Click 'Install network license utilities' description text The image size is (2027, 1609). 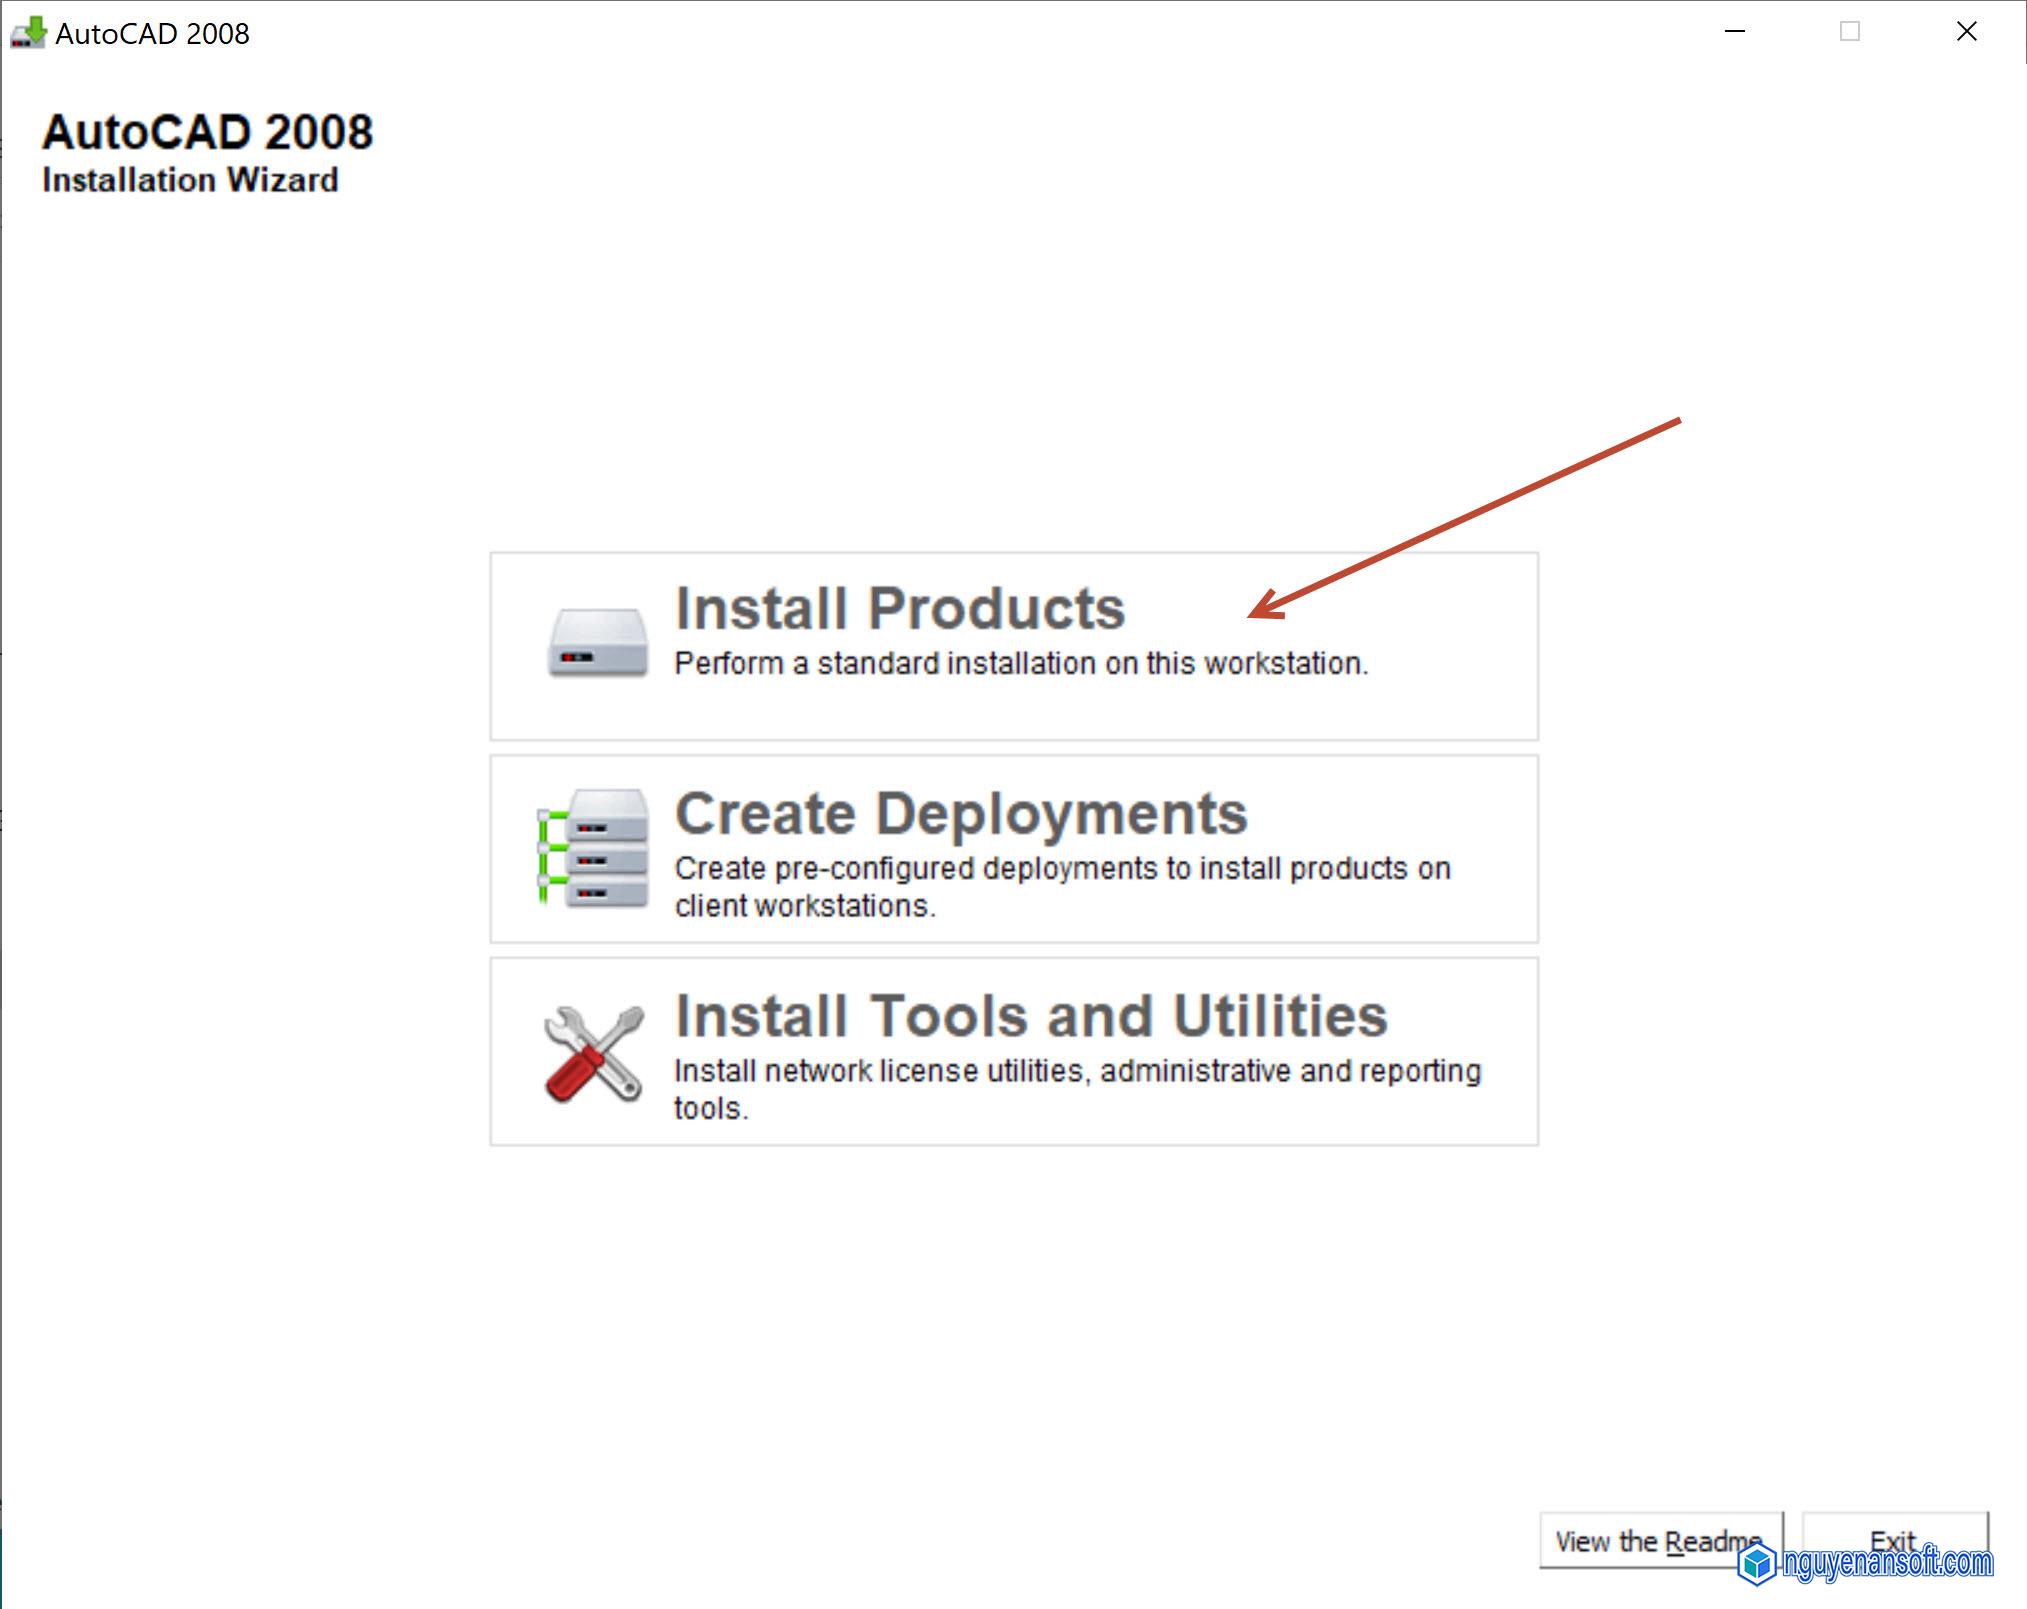point(1077,1089)
